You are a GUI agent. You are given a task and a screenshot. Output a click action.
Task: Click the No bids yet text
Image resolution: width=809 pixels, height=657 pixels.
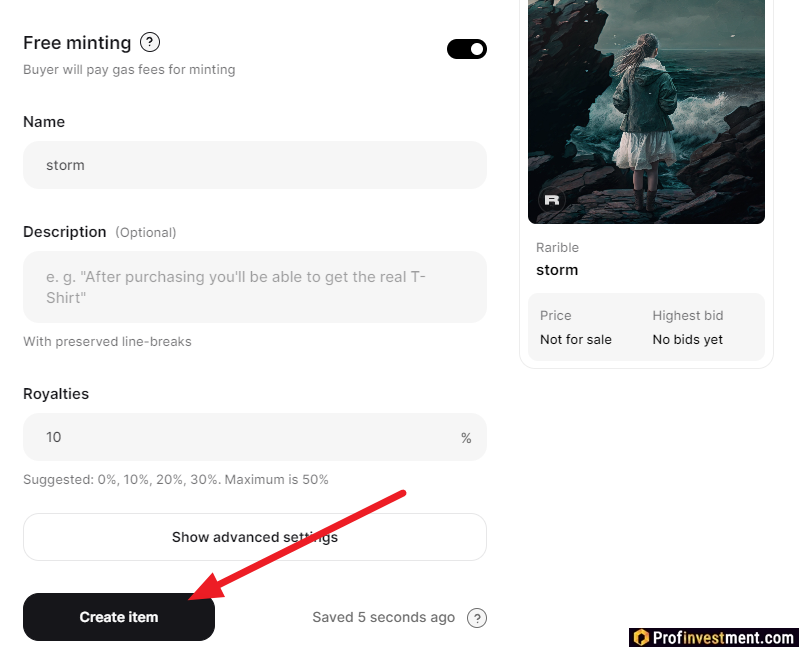point(687,340)
